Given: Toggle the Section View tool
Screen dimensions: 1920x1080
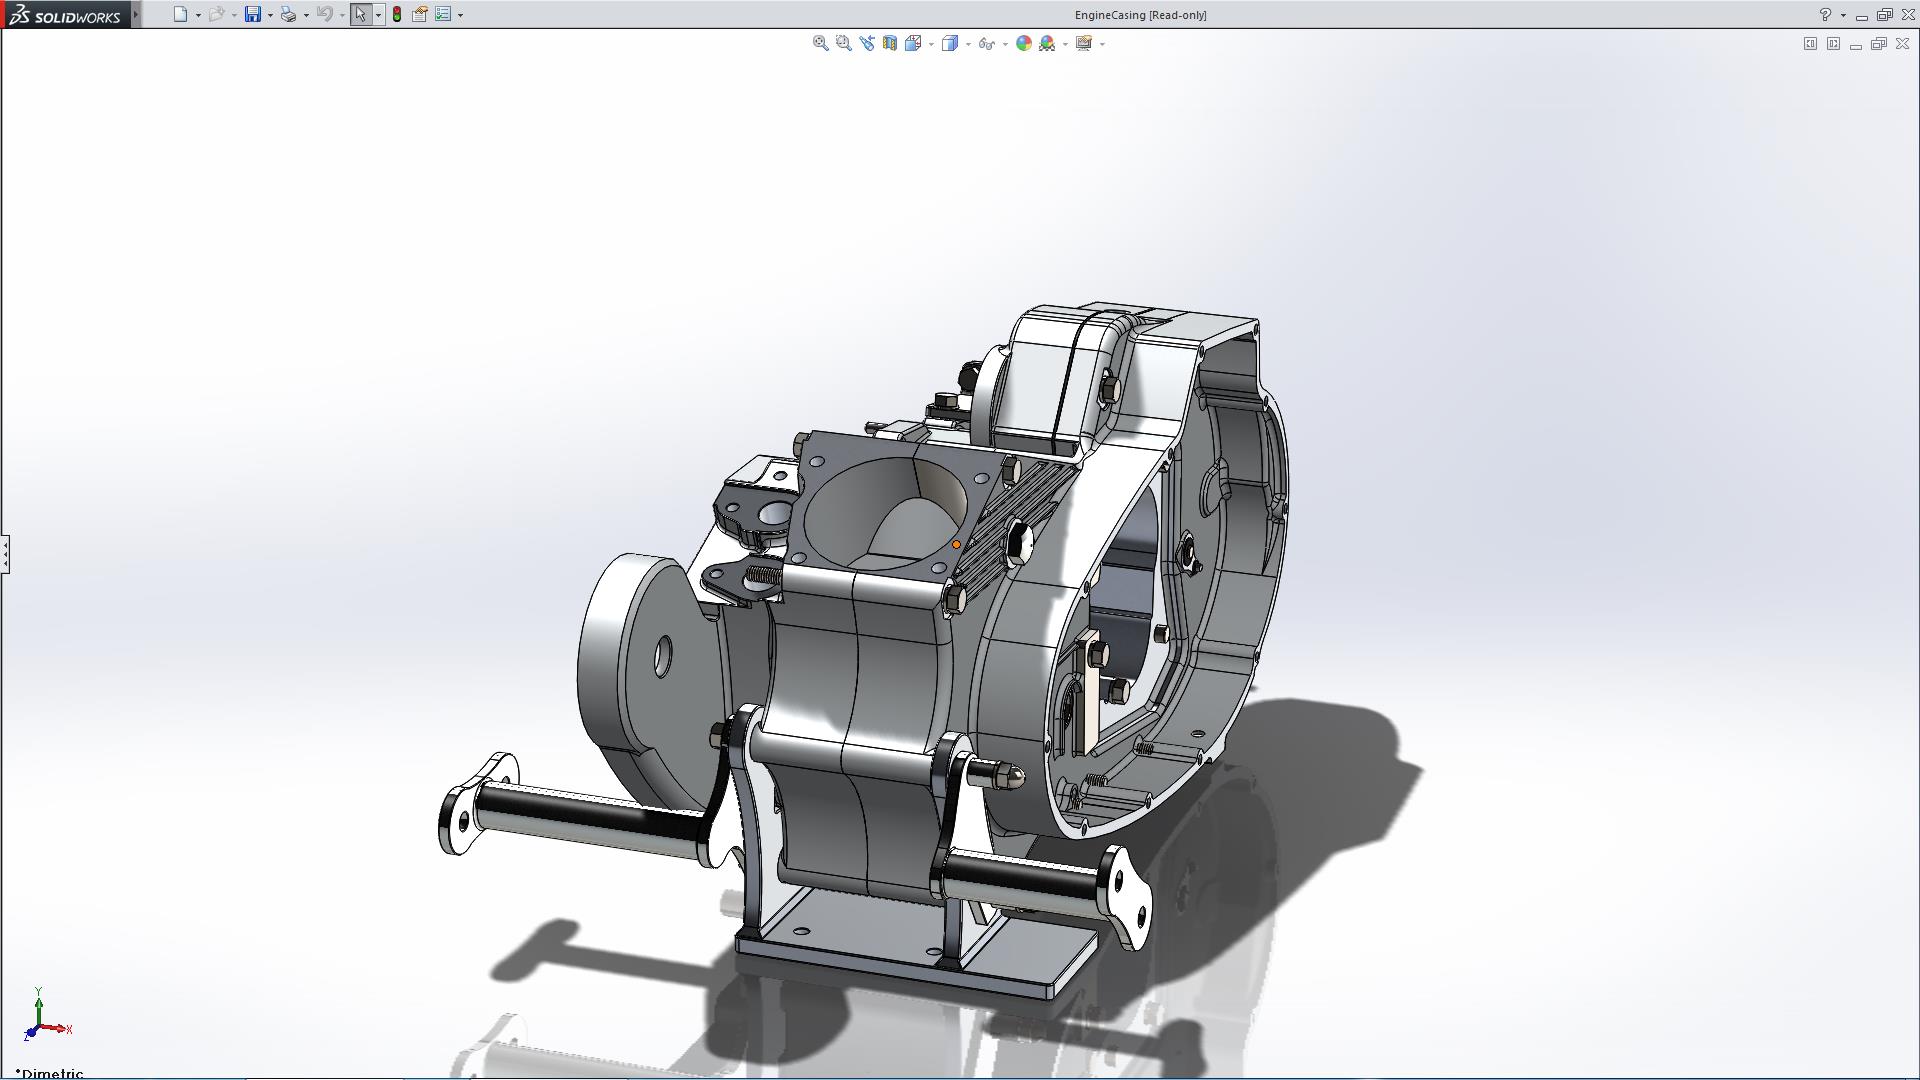Looking at the screenshot, I should click(x=889, y=43).
